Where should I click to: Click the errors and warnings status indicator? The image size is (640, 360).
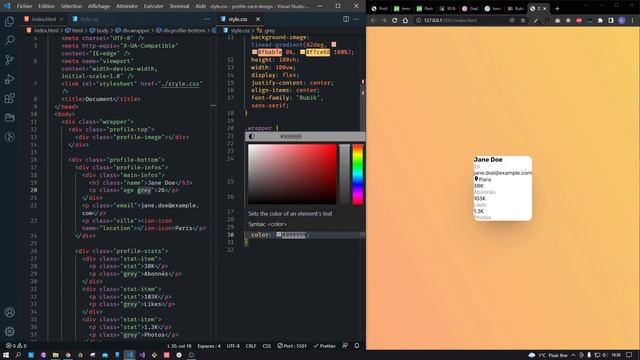pos(16,346)
